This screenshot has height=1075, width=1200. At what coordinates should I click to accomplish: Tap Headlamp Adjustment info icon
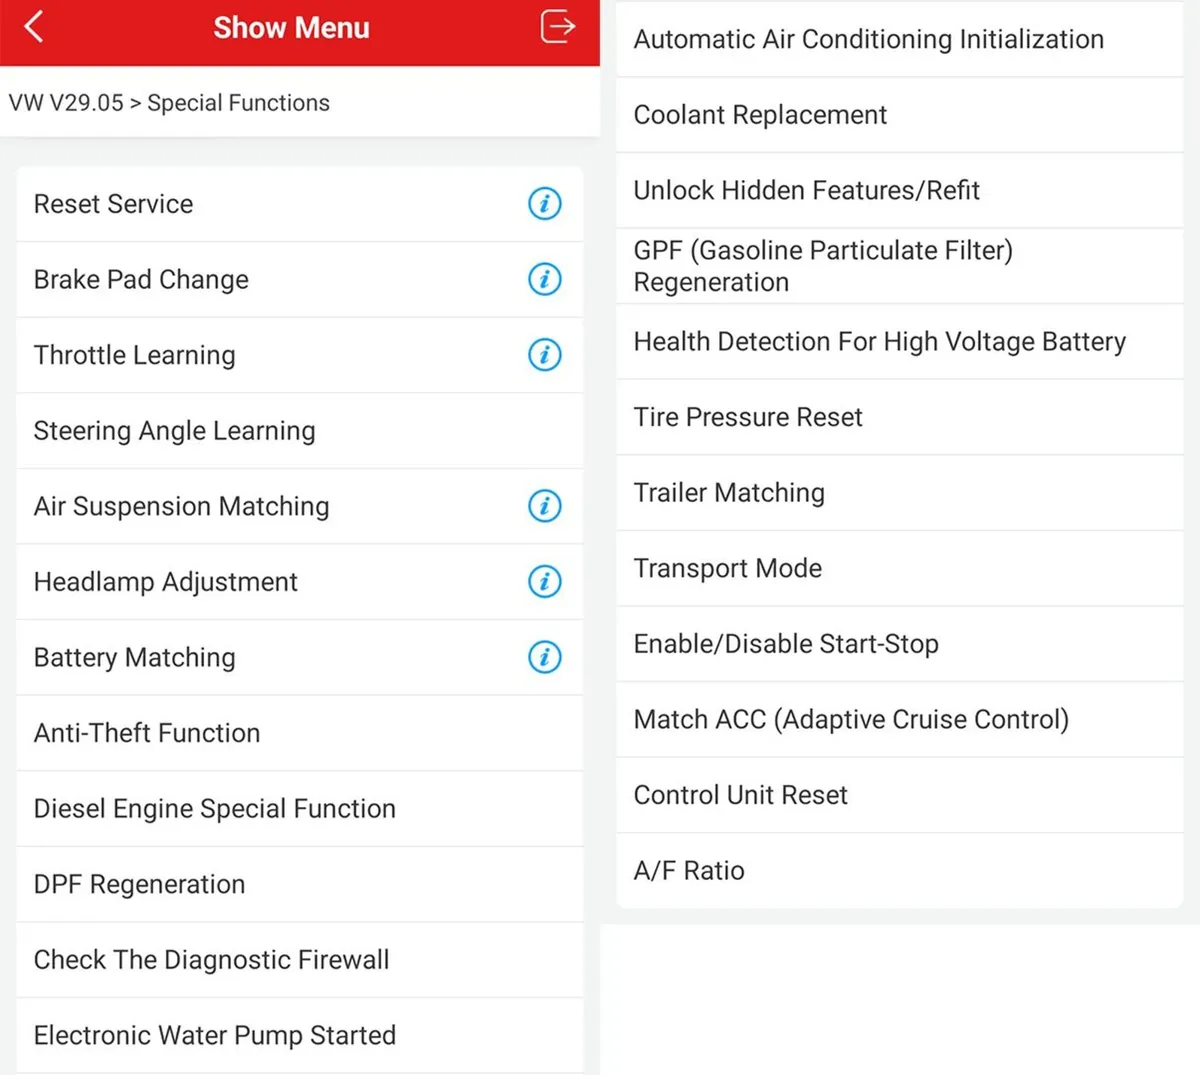click(x=544, y=581)
